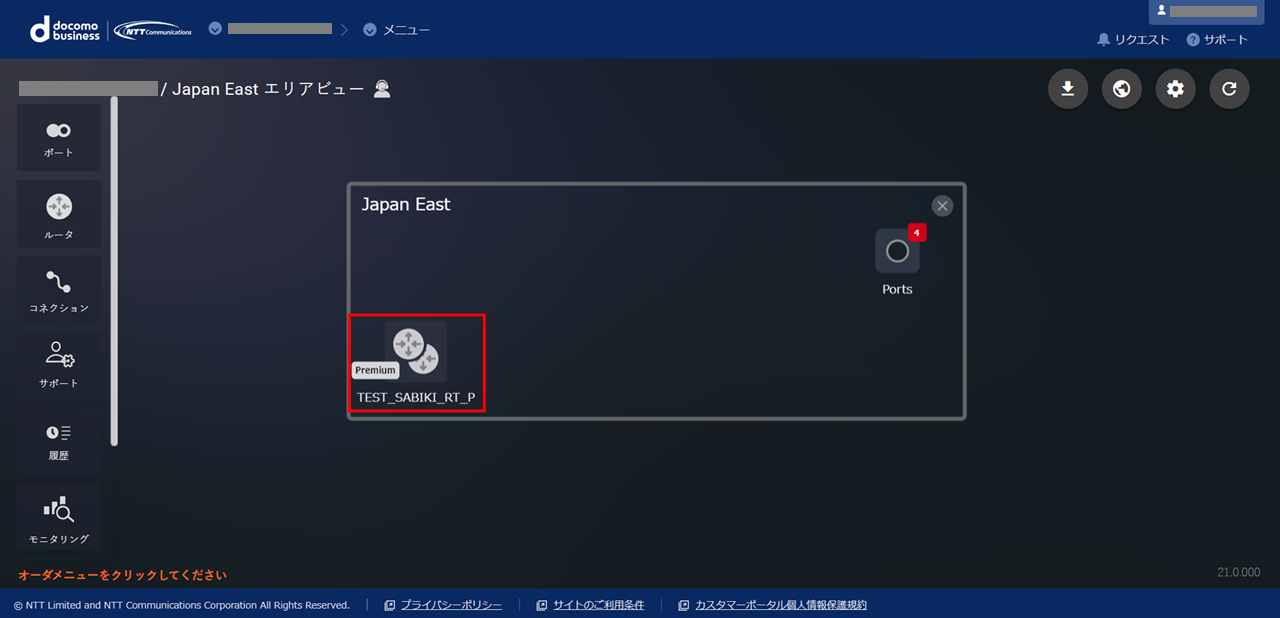Show the 履歴 (History) panel
The width and height of the screenshot is (1280, 618).
59,440
